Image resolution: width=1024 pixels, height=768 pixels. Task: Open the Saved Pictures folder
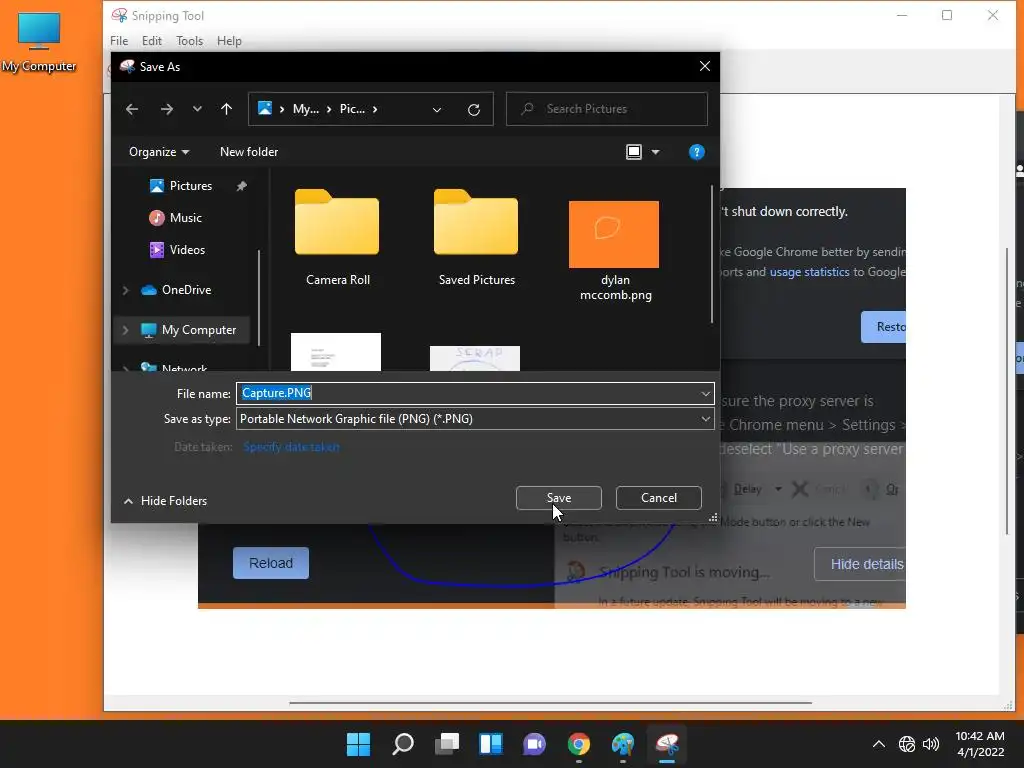[x=477, y=237]
